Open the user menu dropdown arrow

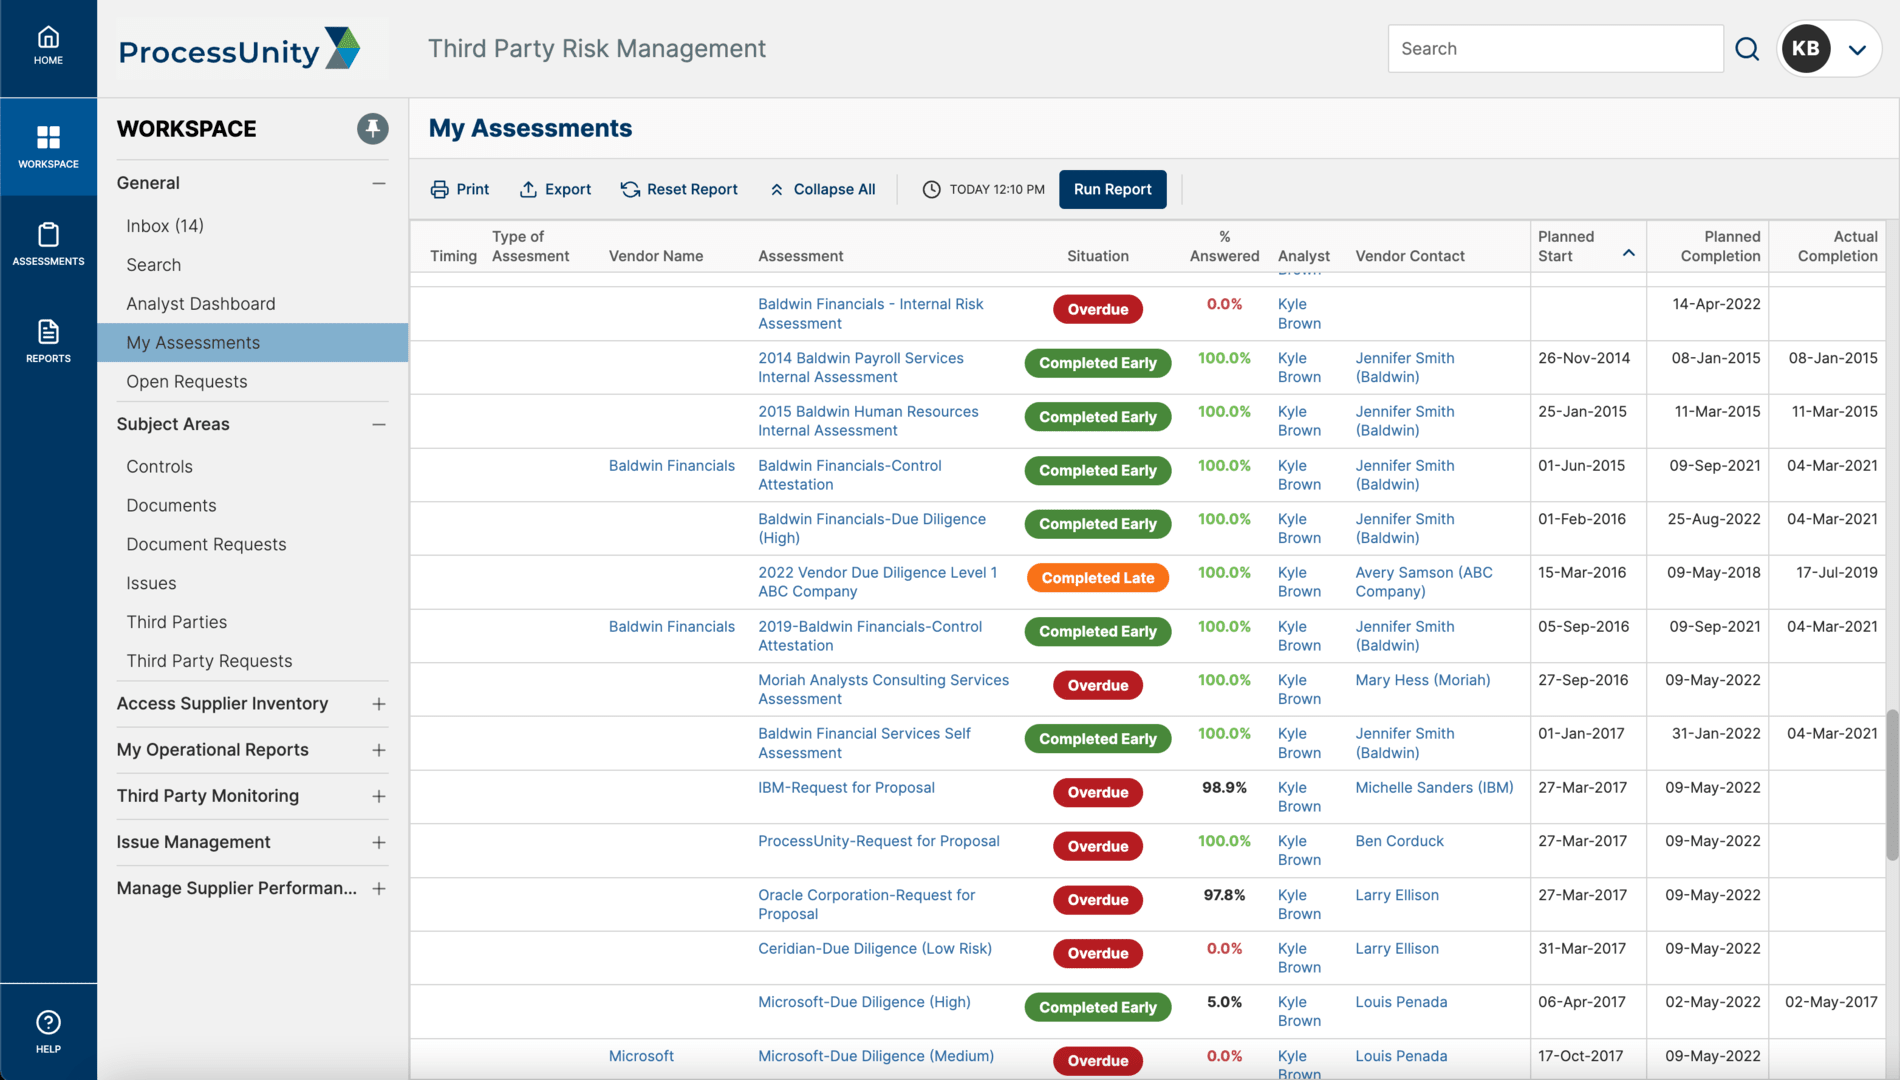pos(1857,50)
